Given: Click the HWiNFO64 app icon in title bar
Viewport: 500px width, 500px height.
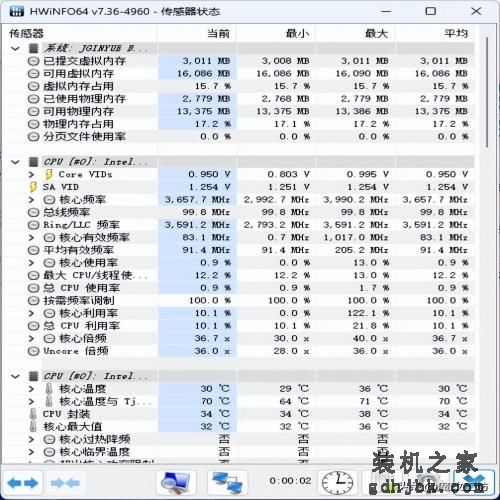Looking at the screenshot, I should (17, 12).
